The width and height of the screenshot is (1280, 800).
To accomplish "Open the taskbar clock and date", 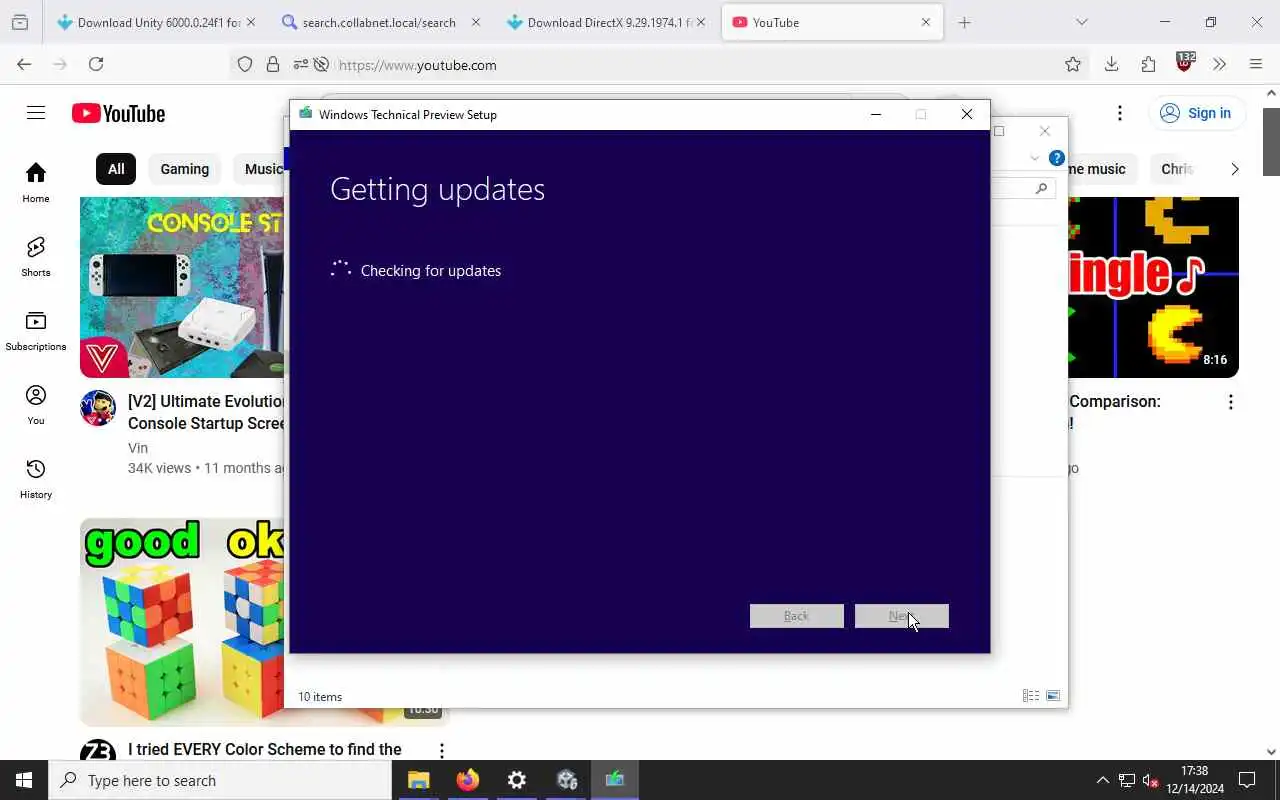I will 1195,780.
